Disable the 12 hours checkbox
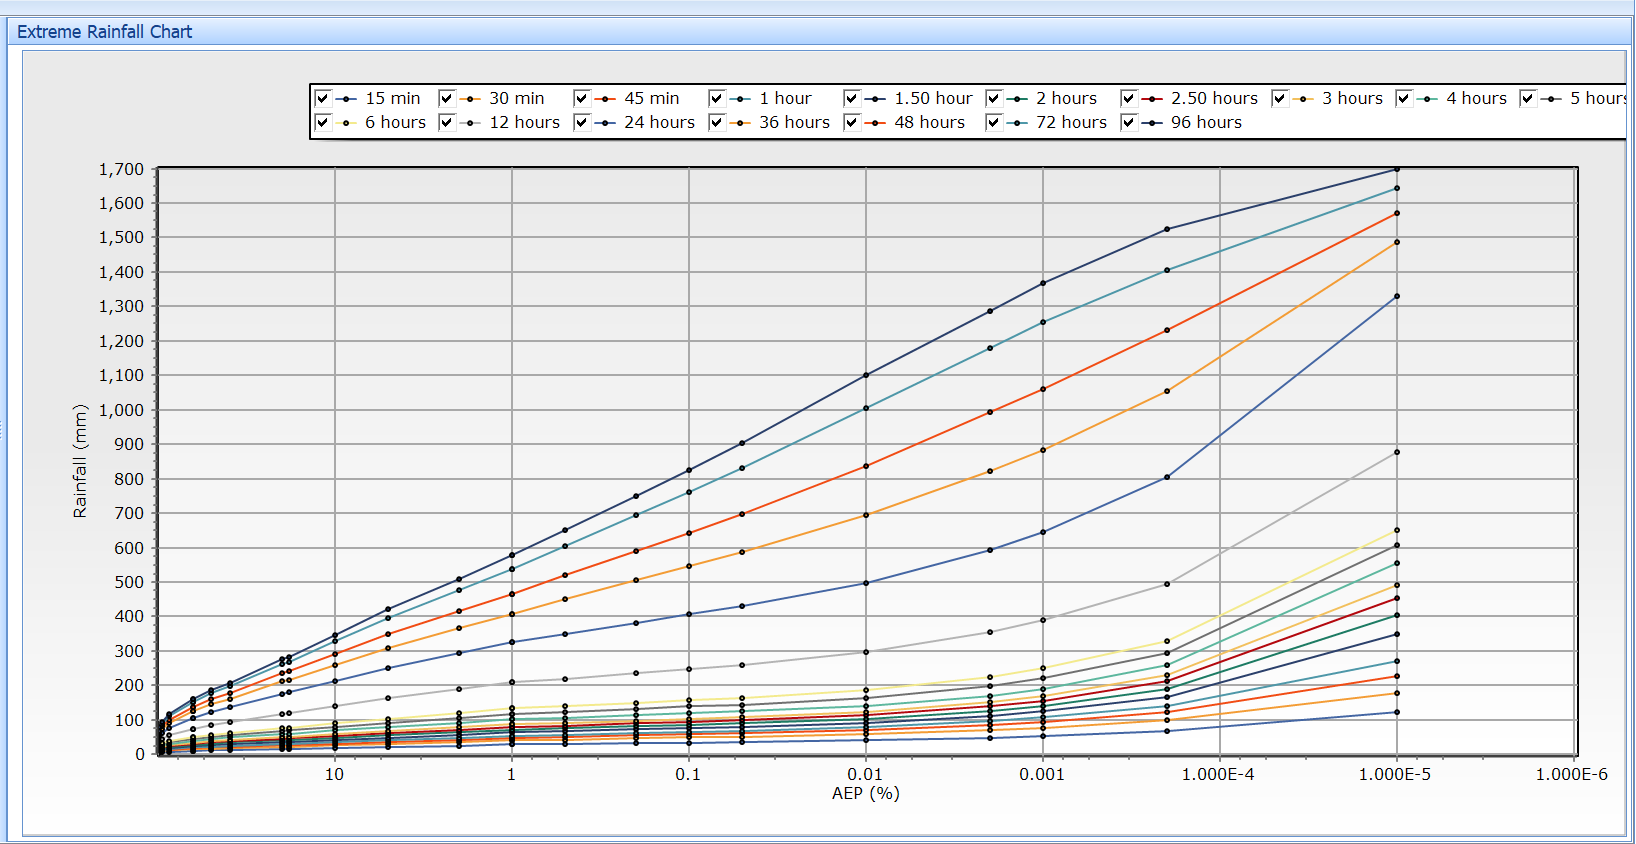This screenshot has width=1636, height=844. [447, 122]
